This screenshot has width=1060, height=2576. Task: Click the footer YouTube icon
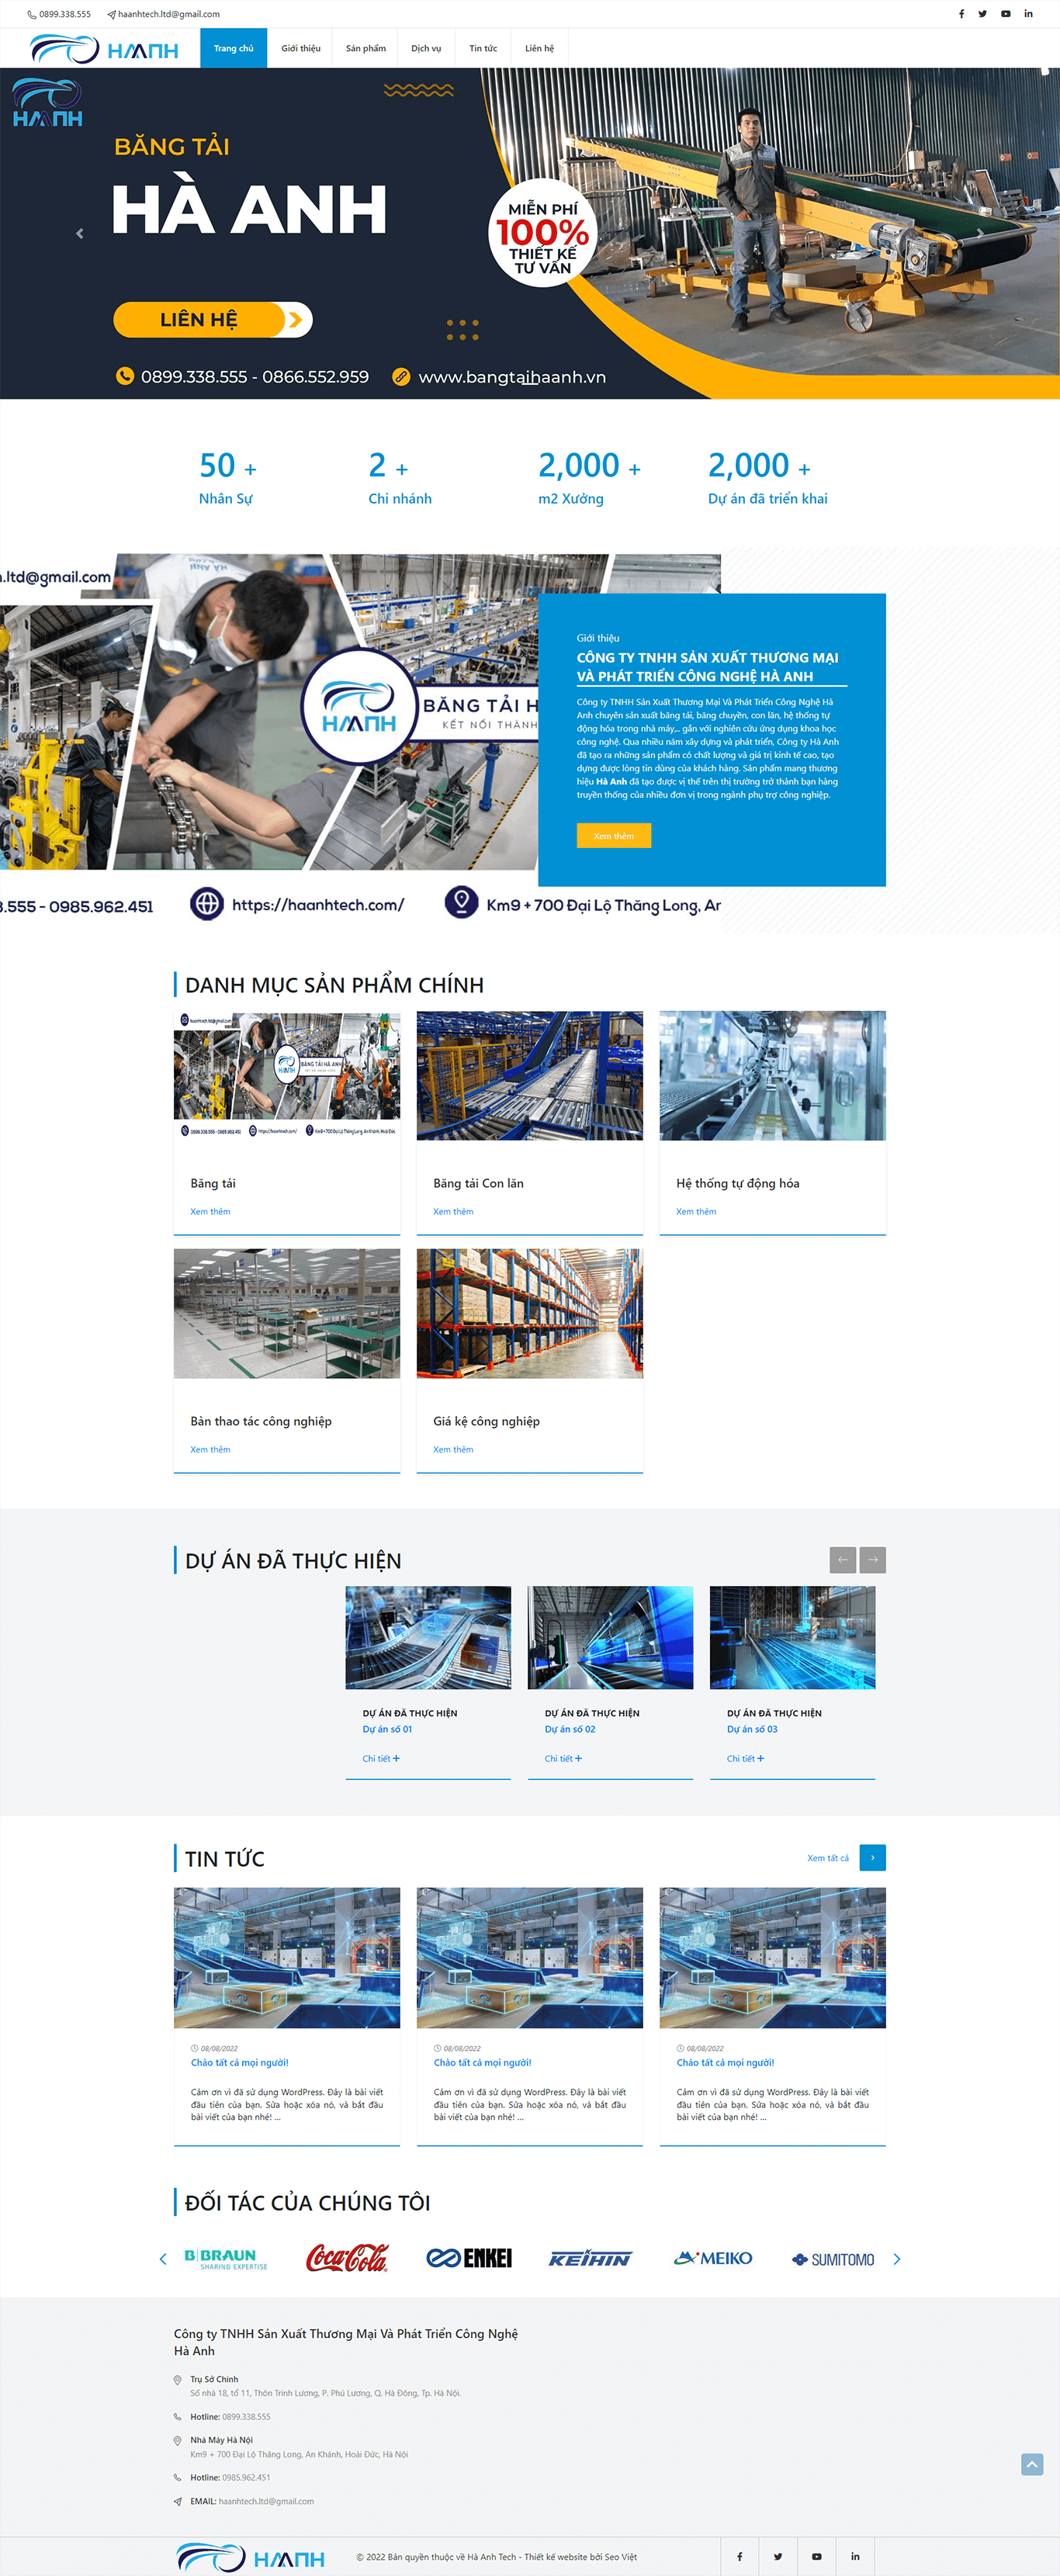click(816, 2556)
